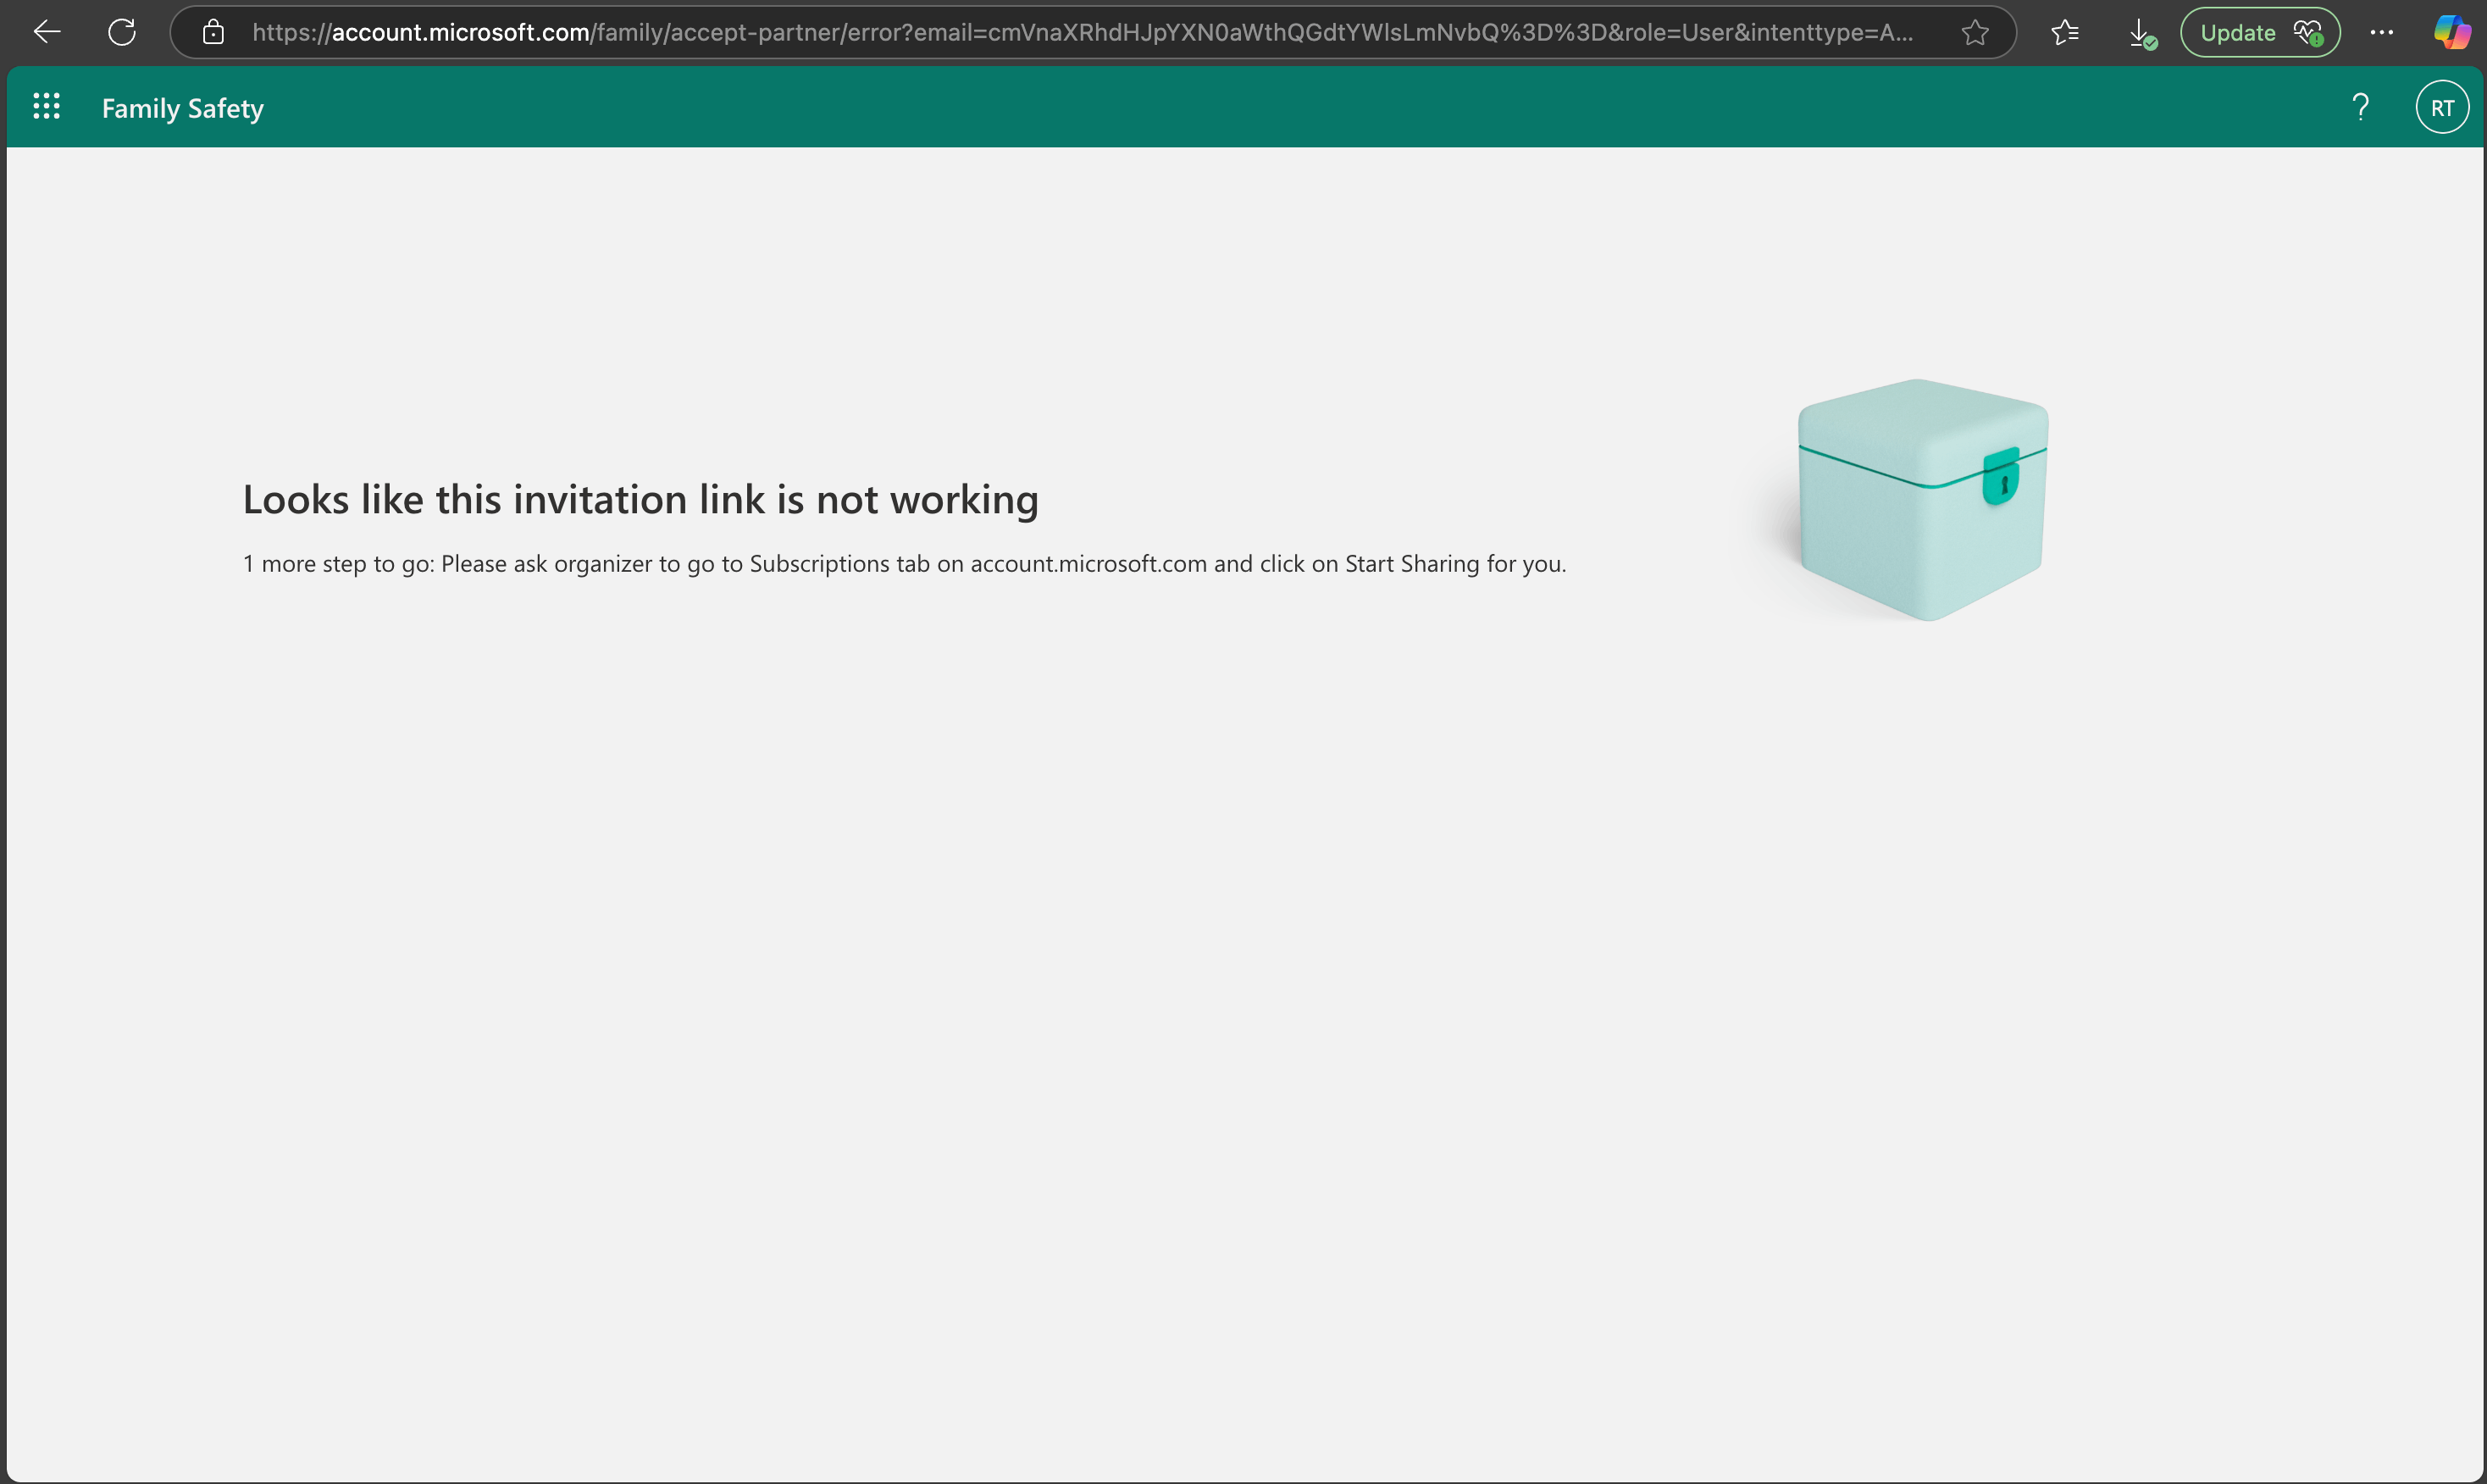Click the 'invitation link is not working' heading

point(640,499)
